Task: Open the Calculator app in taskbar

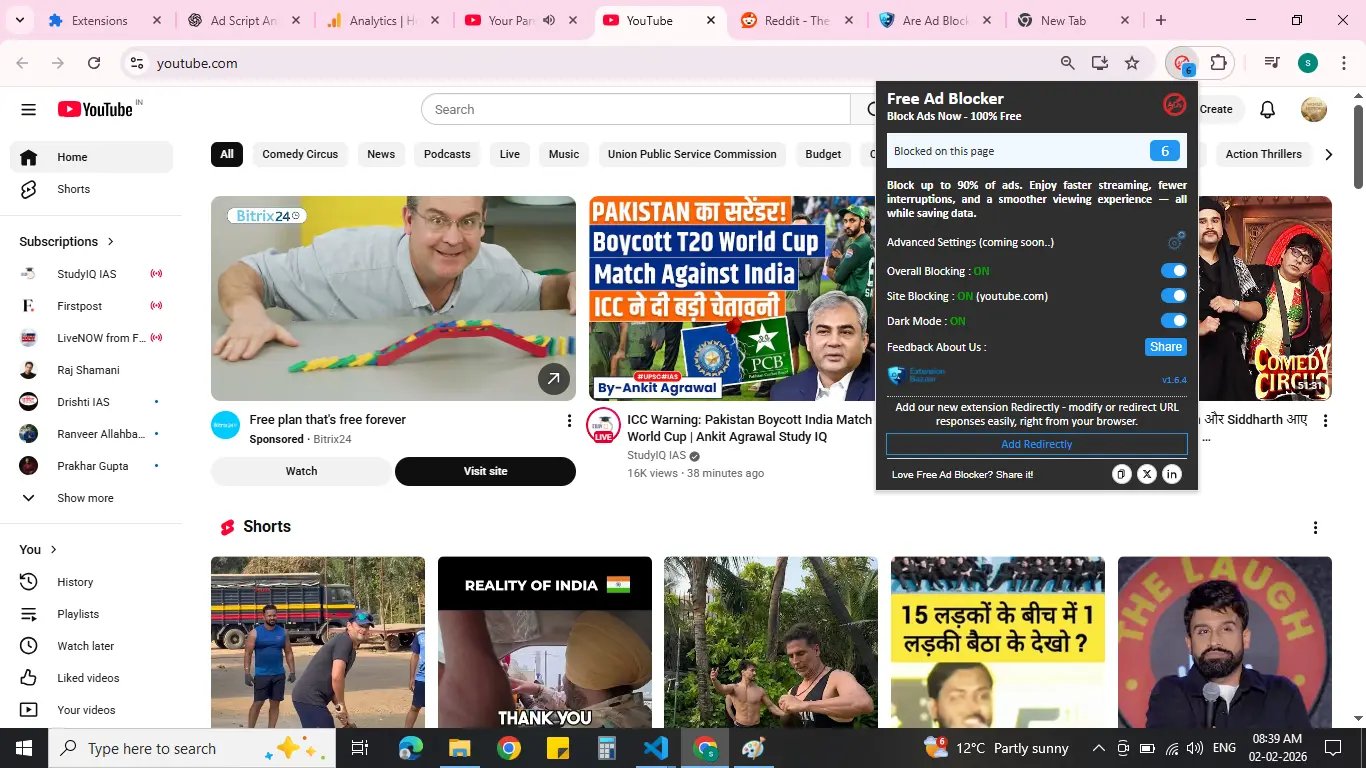Action: pos(607,748)
